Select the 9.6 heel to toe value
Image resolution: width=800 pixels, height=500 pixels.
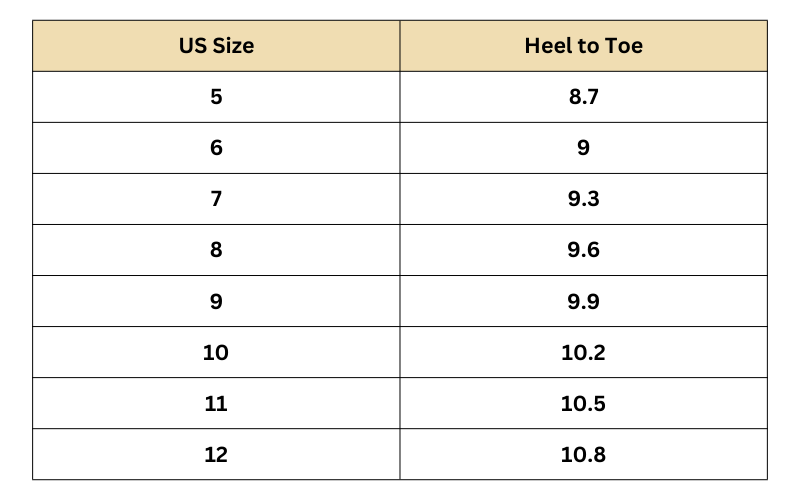583,250
